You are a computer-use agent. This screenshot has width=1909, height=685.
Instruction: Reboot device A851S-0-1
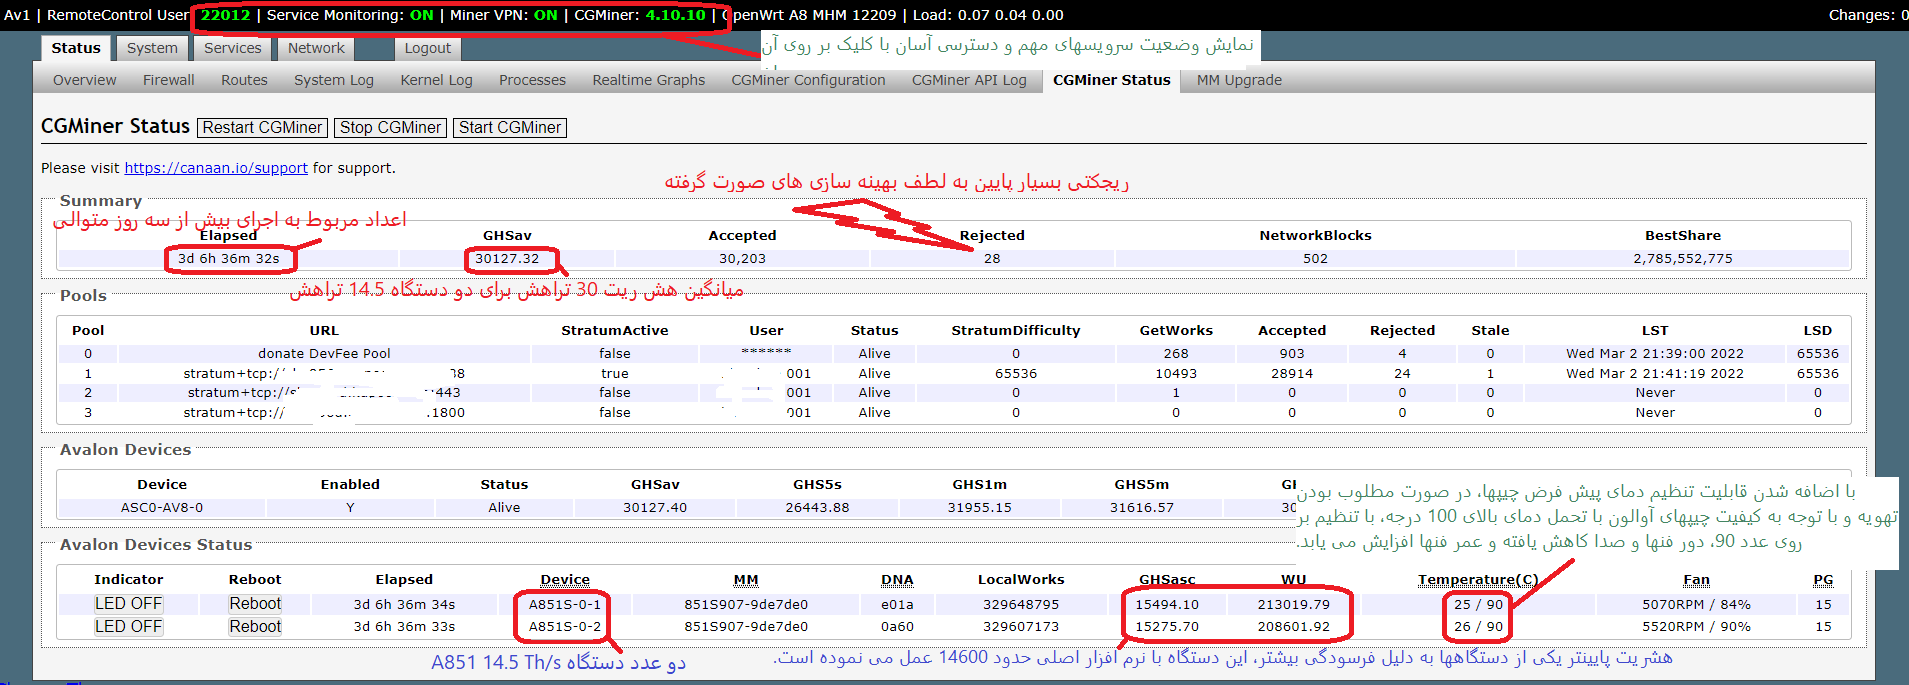pos(255,603)
